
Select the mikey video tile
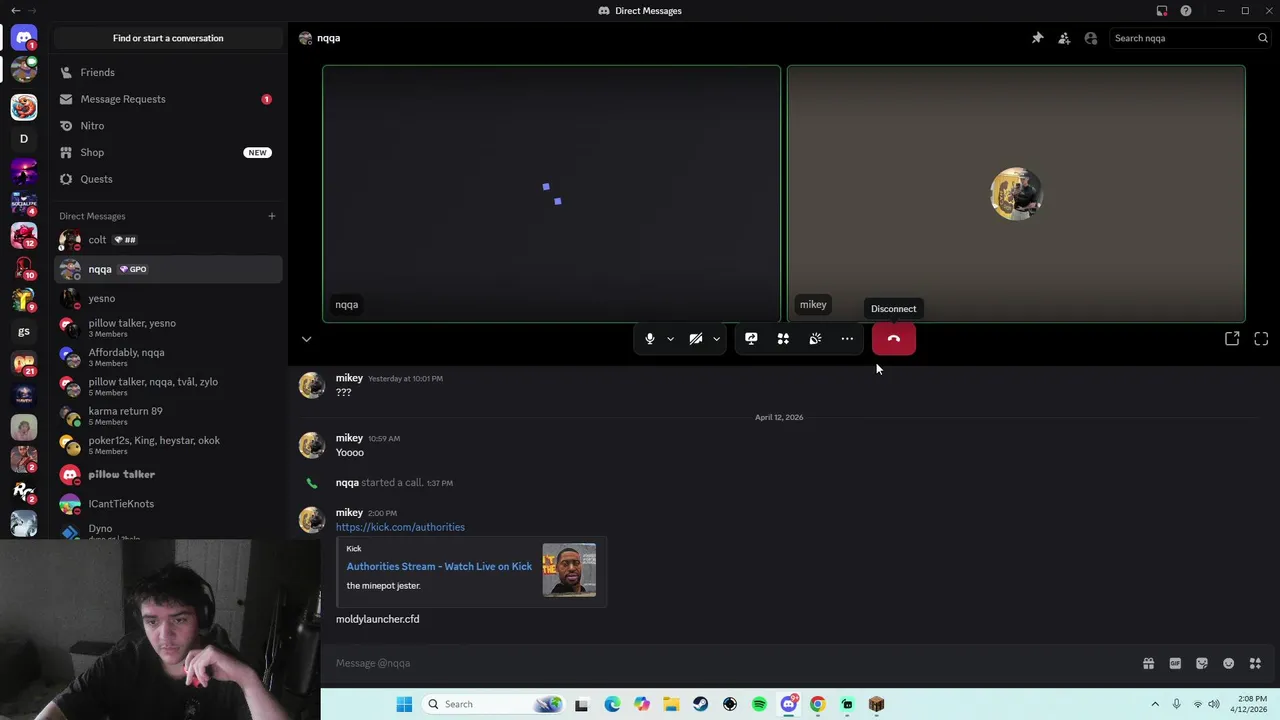tap(1016, 194)
